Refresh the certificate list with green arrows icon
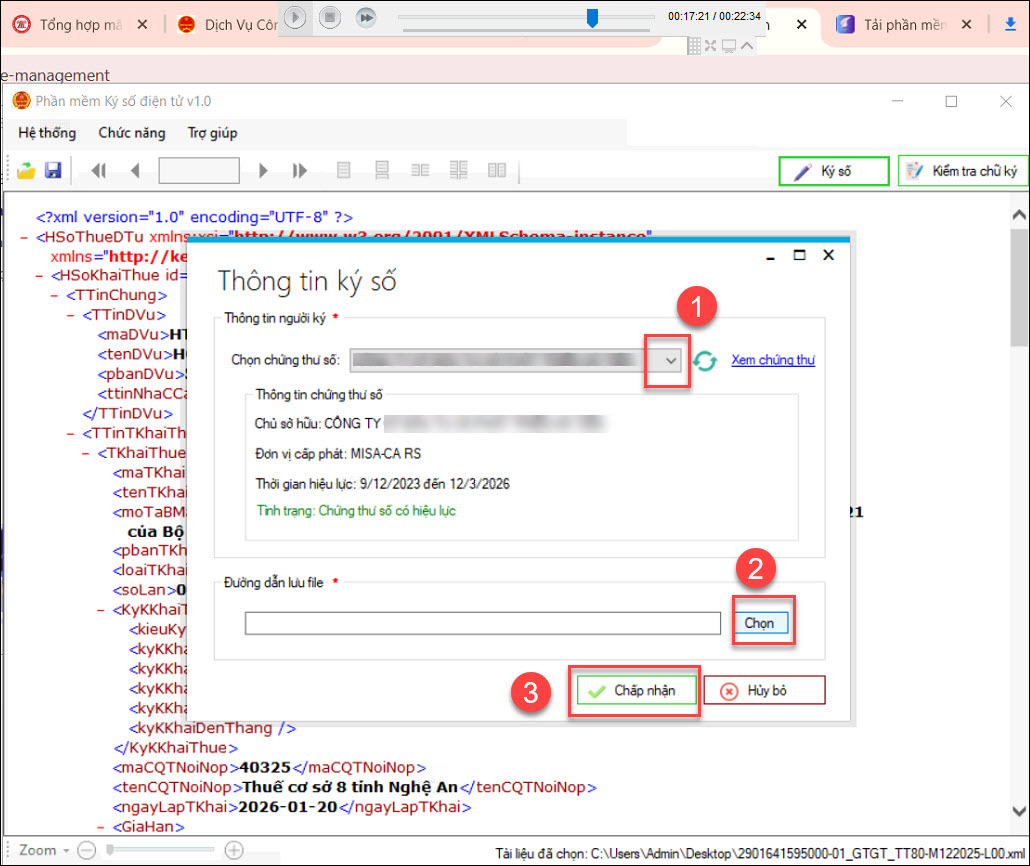This screenshot has height=866, width=1030. point(706,361)
